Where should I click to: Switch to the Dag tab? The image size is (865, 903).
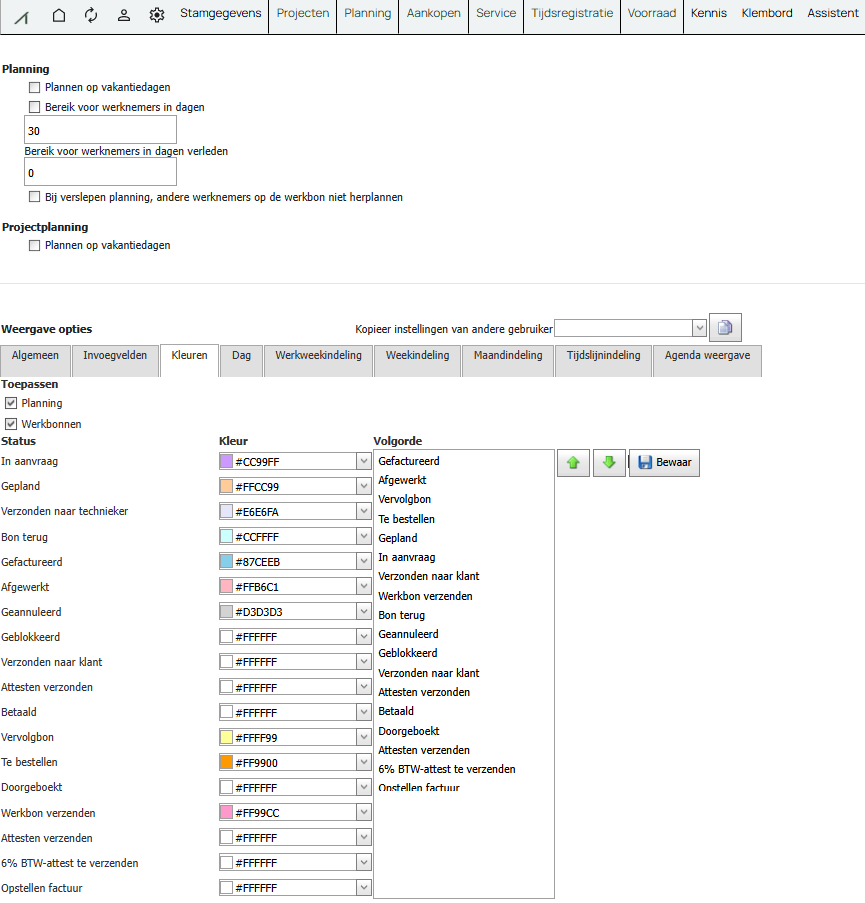pyautogui.click(x=241, y=361)
